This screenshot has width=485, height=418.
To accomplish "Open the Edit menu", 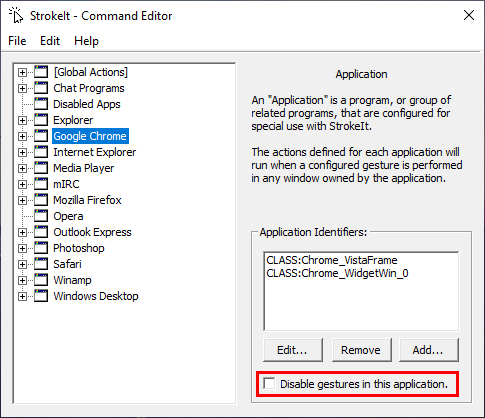I will tap(50, 41).
